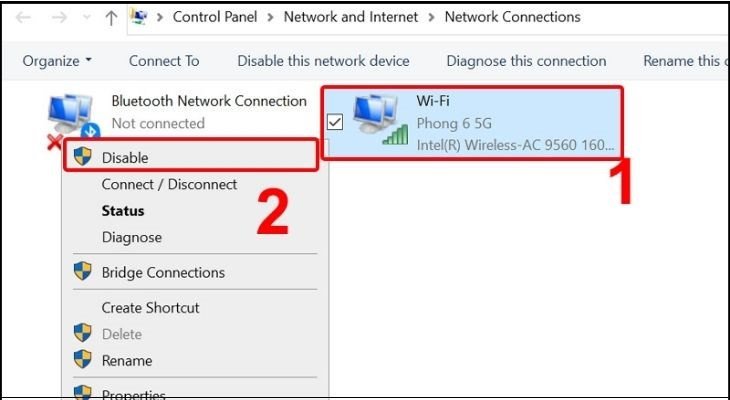
Task: Click the shield icon beside Rename
Action: coord(84,360)
